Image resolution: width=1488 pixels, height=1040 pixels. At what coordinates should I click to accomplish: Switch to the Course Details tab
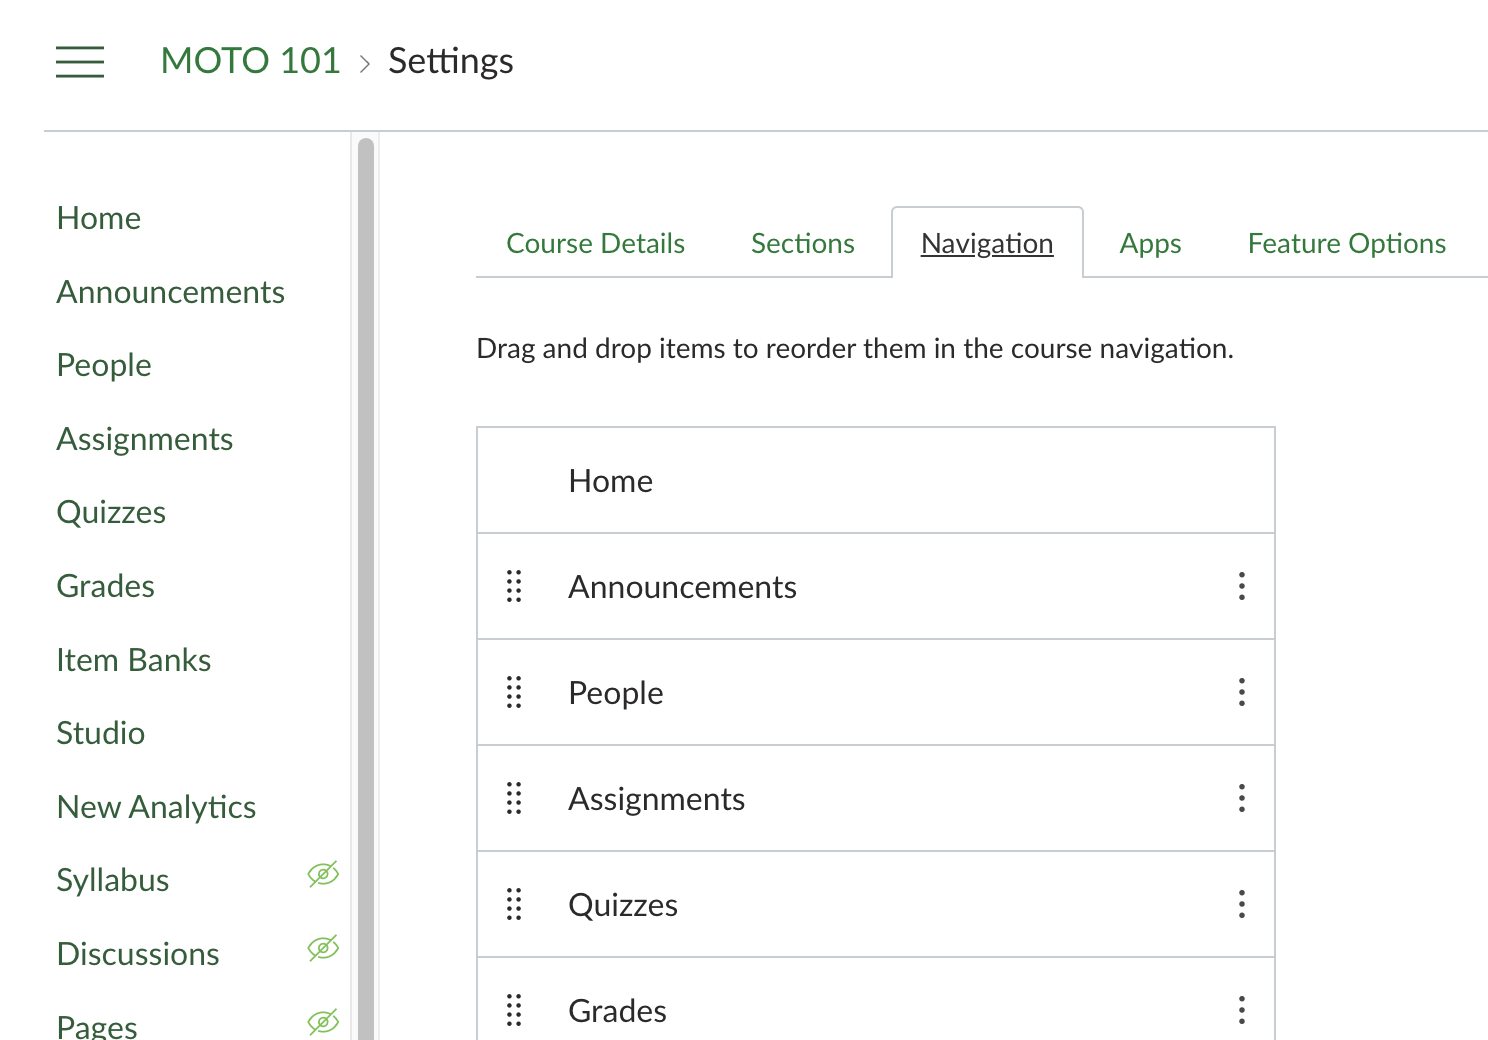coord(595,244)
